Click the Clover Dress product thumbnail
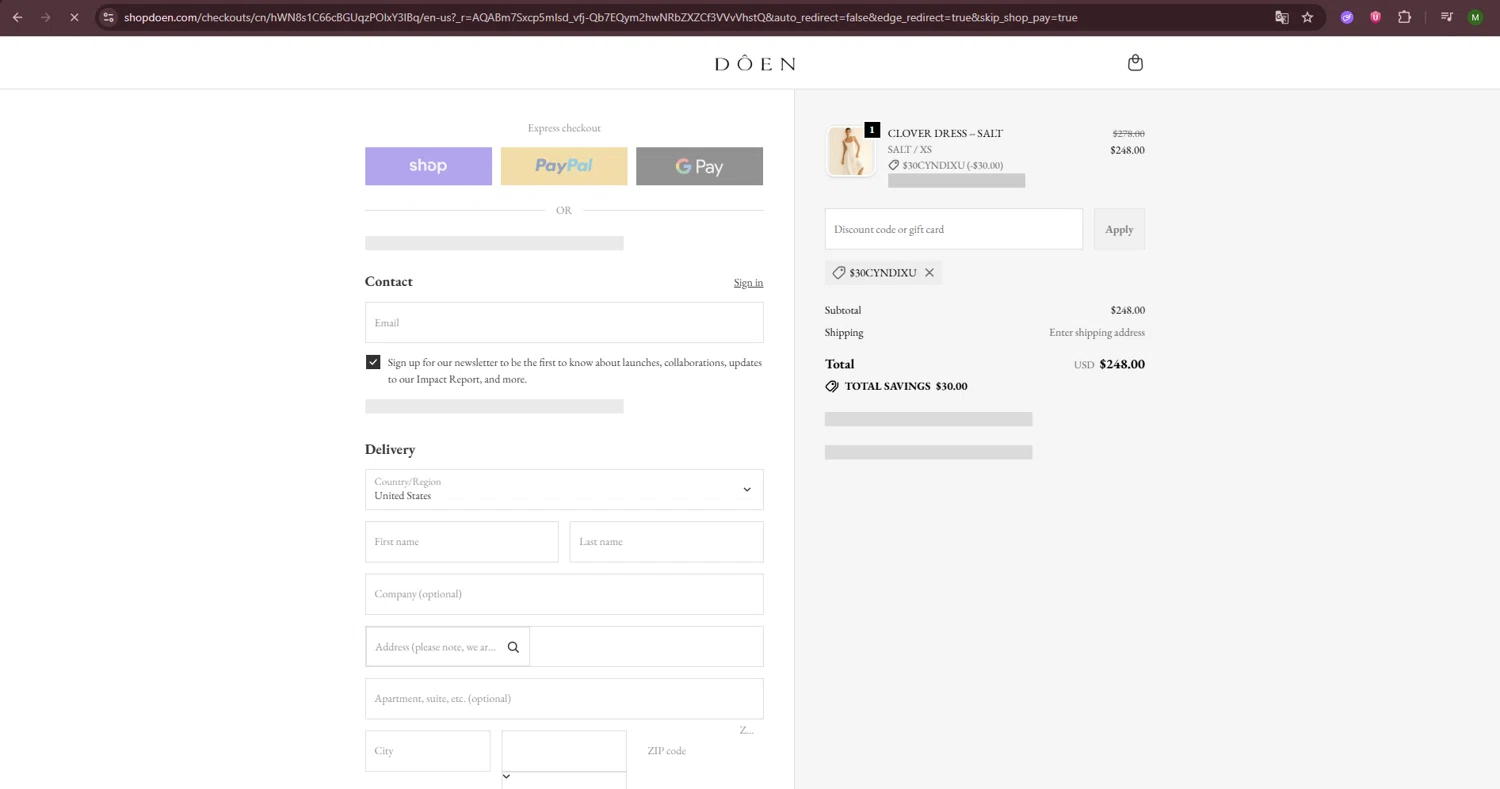 (x=849, y=151)
